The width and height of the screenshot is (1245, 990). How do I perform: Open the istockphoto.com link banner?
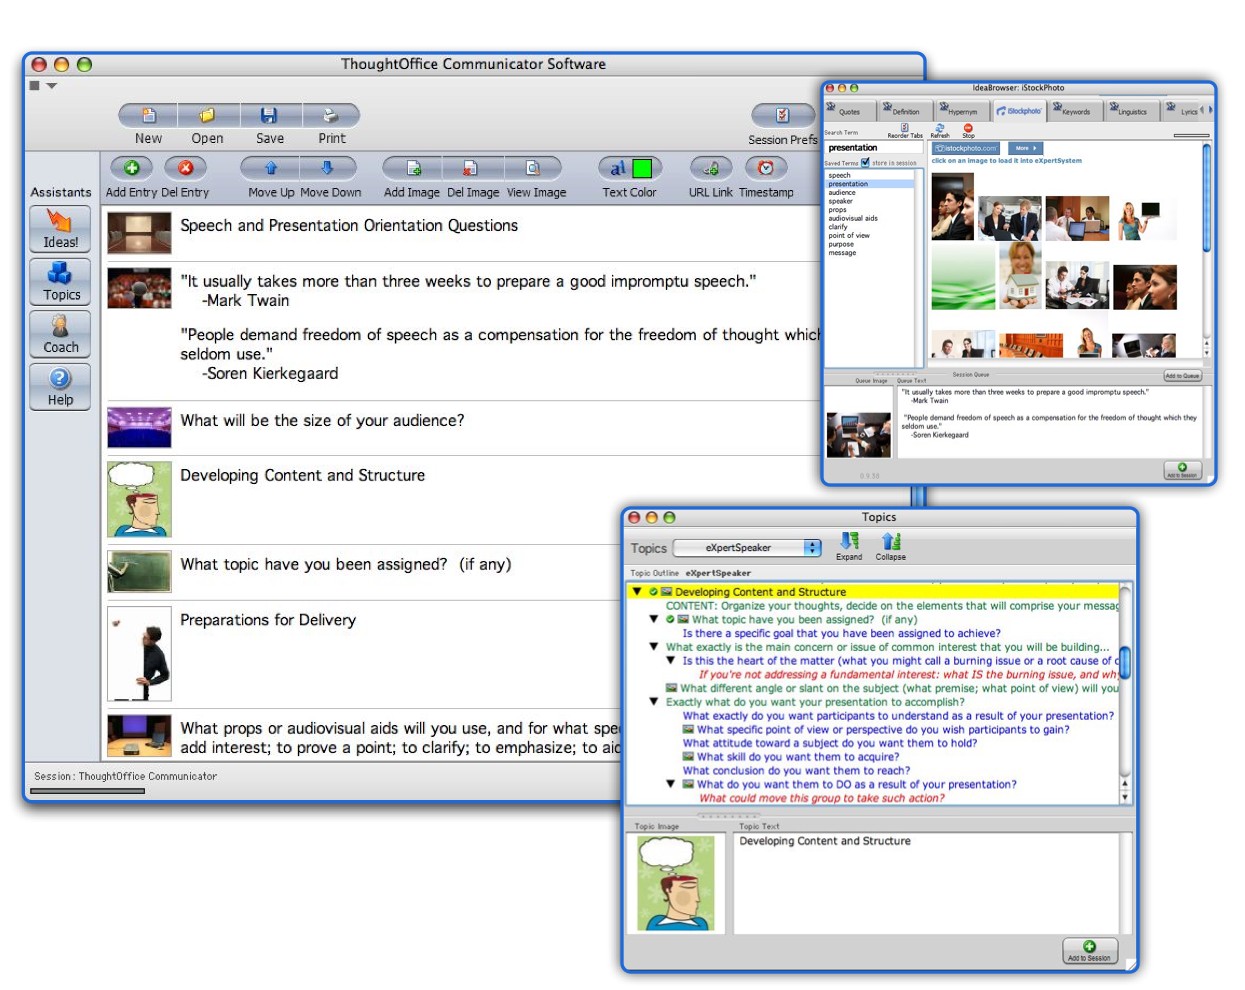point(966,148)
